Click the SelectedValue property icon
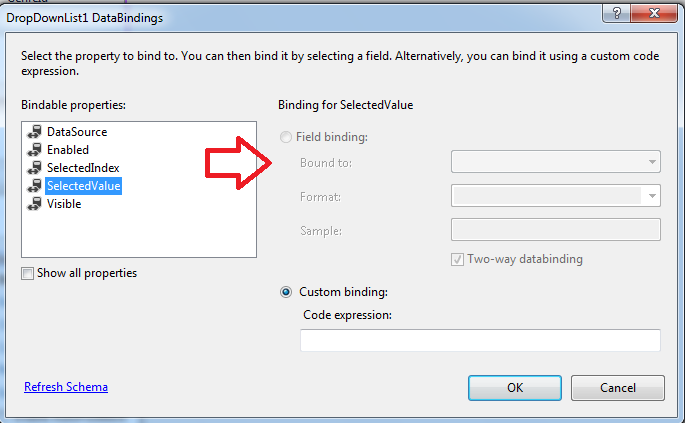Image resolution: width=685 pixels, height=423 pixels. click(x=36, y=186)
